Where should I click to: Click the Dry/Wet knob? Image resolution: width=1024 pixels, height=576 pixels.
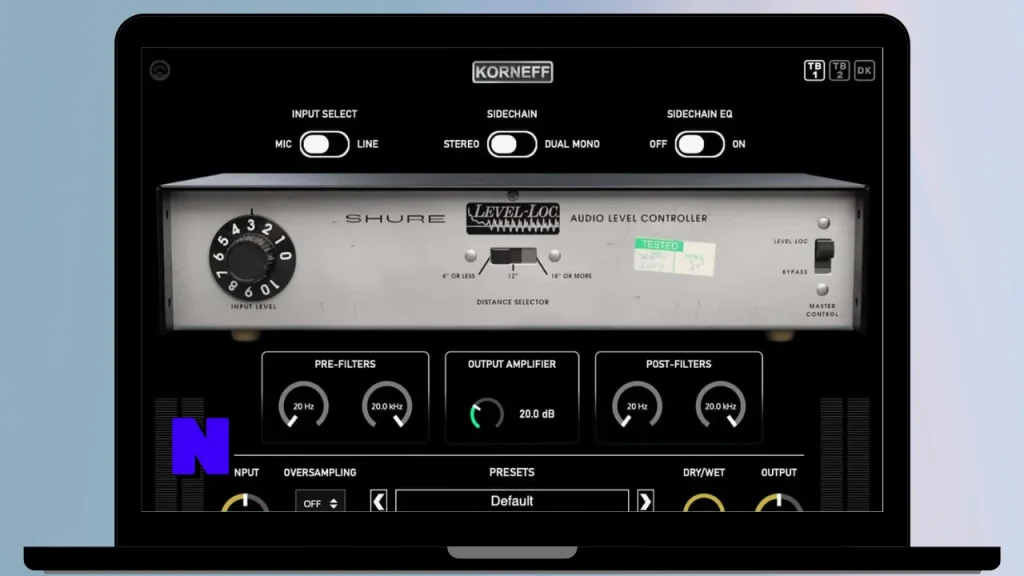tap(703, 503)
